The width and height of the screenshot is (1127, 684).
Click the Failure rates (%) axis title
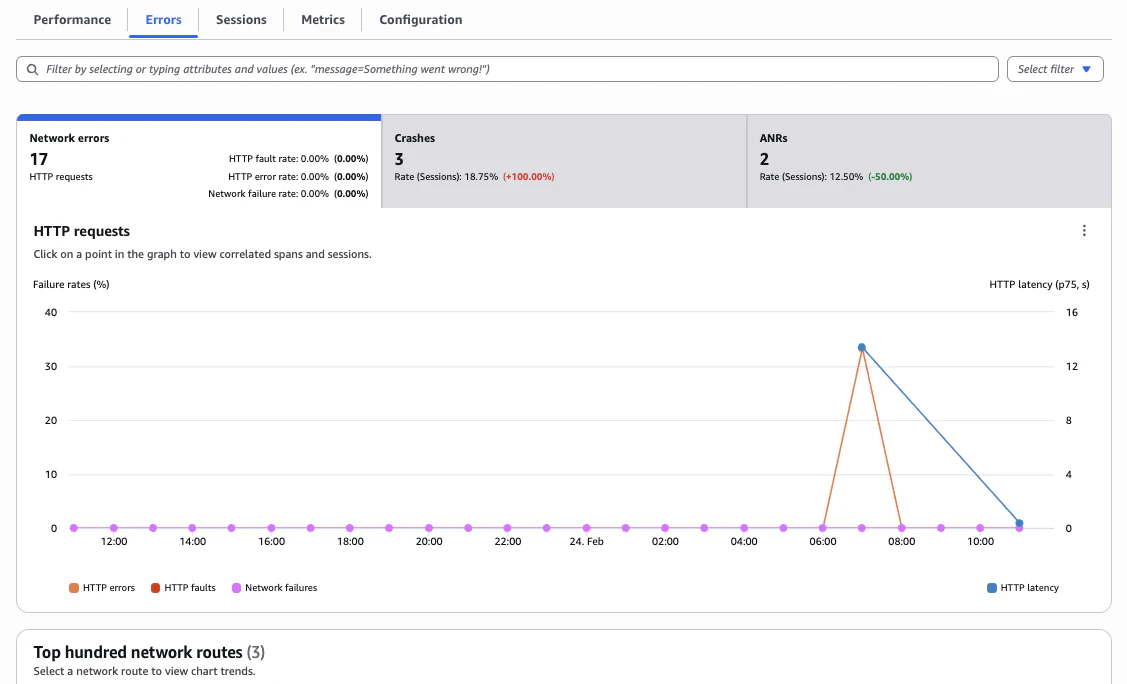click(x=71, y=285)
